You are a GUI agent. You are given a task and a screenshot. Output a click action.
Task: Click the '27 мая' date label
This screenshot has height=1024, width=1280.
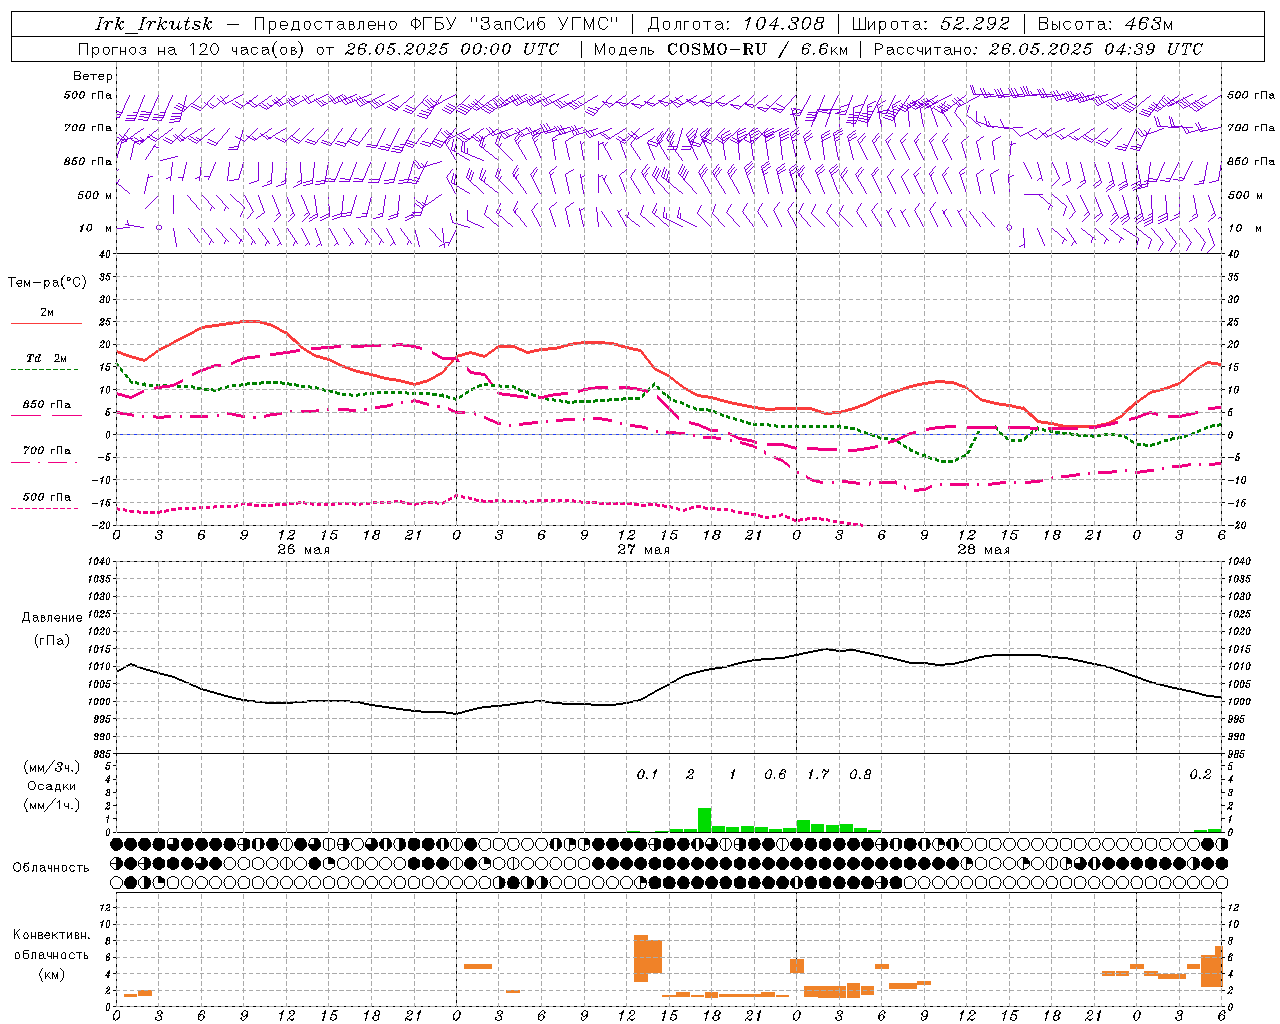click(x=643, y=549)
